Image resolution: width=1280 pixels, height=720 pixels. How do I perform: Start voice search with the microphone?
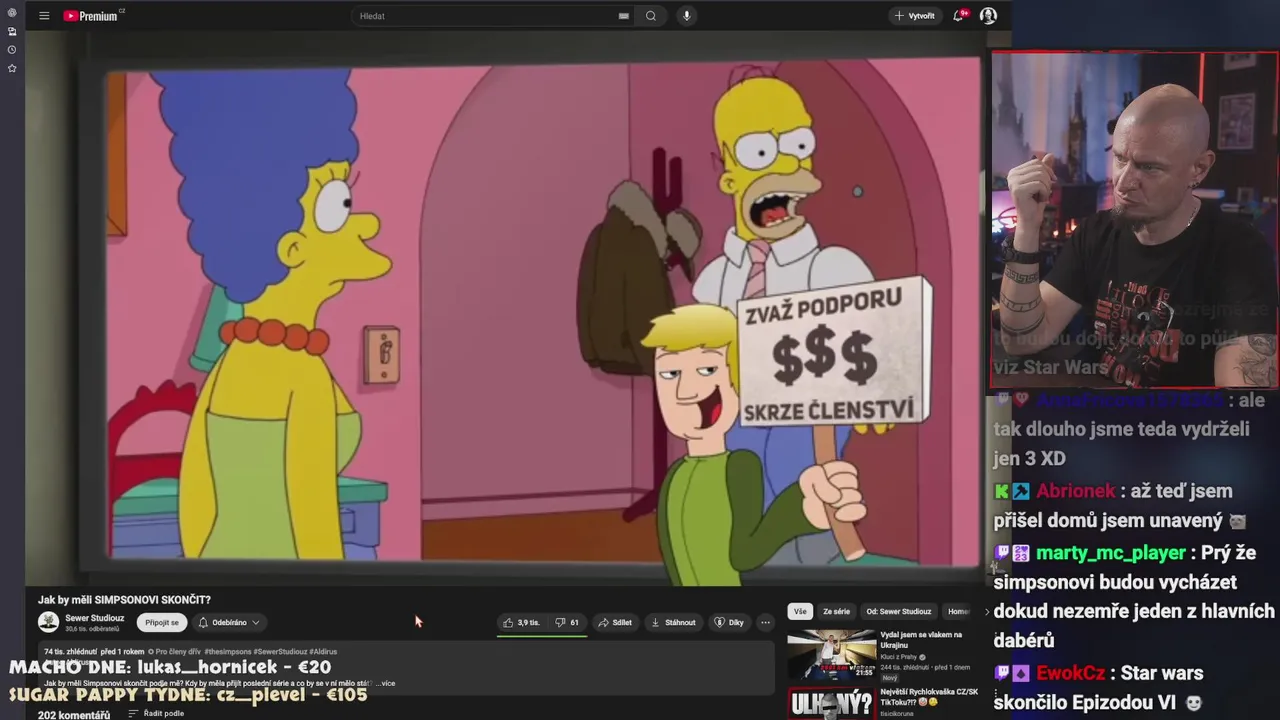pyautogui.click(x=686, y=16)
